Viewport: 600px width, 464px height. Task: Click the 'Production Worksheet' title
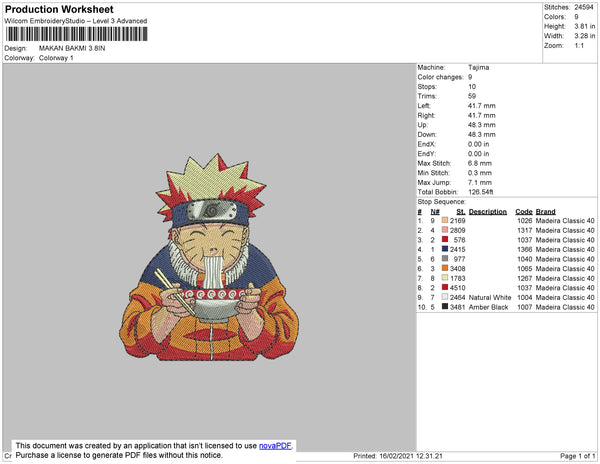(x=59, y=10)
